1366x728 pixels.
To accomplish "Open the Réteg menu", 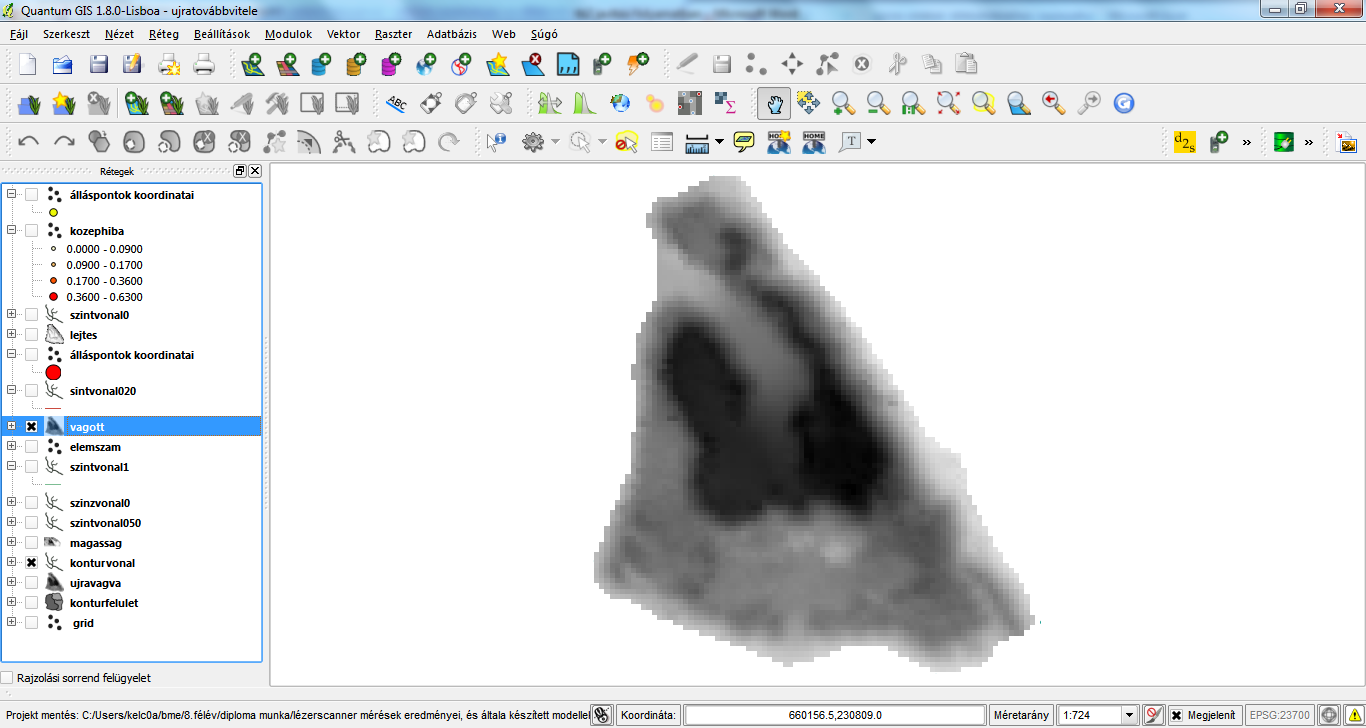I will pos(164,34).
